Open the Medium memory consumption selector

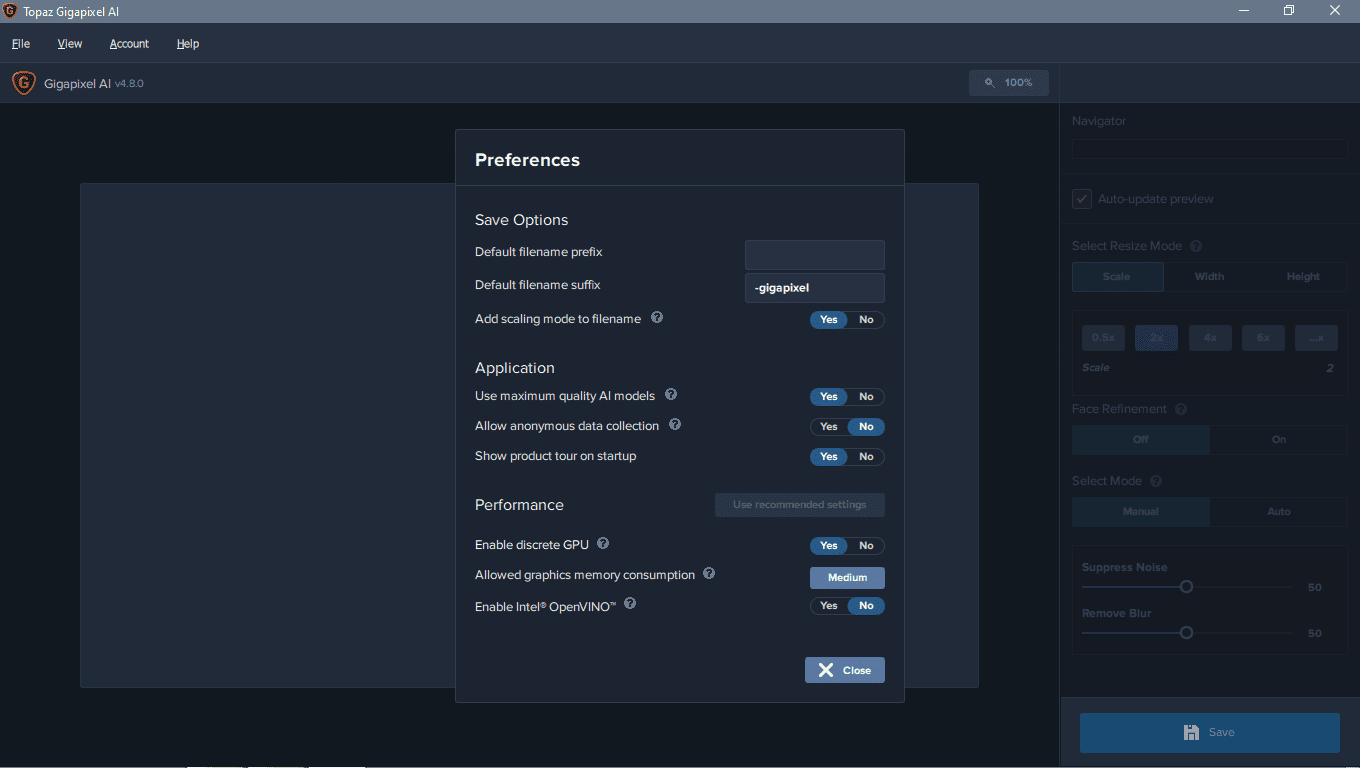pyautogui.click(x=847, y=578)
